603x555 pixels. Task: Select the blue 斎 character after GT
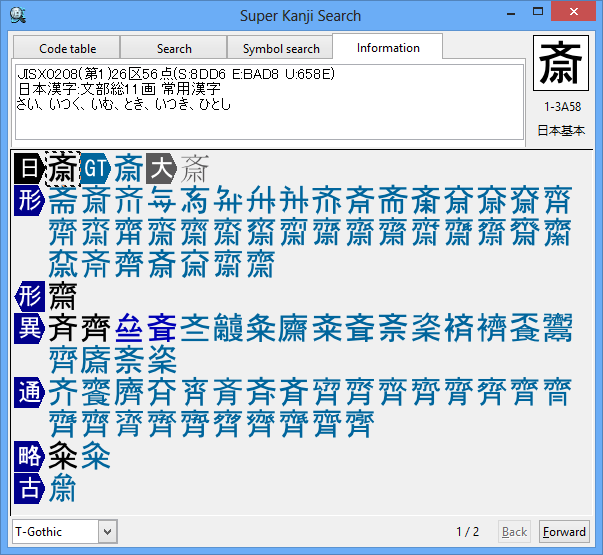click(129, 168)
